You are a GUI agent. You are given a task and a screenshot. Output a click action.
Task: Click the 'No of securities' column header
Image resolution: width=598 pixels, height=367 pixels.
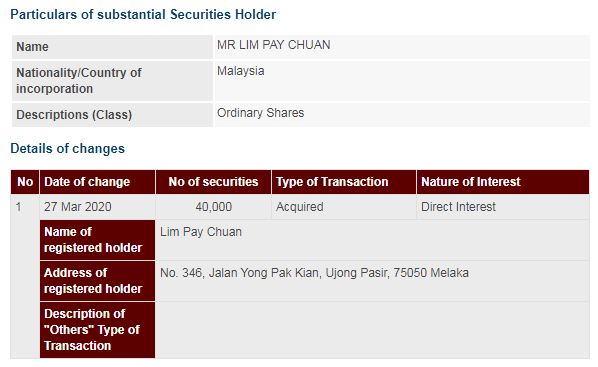(213, 182)
